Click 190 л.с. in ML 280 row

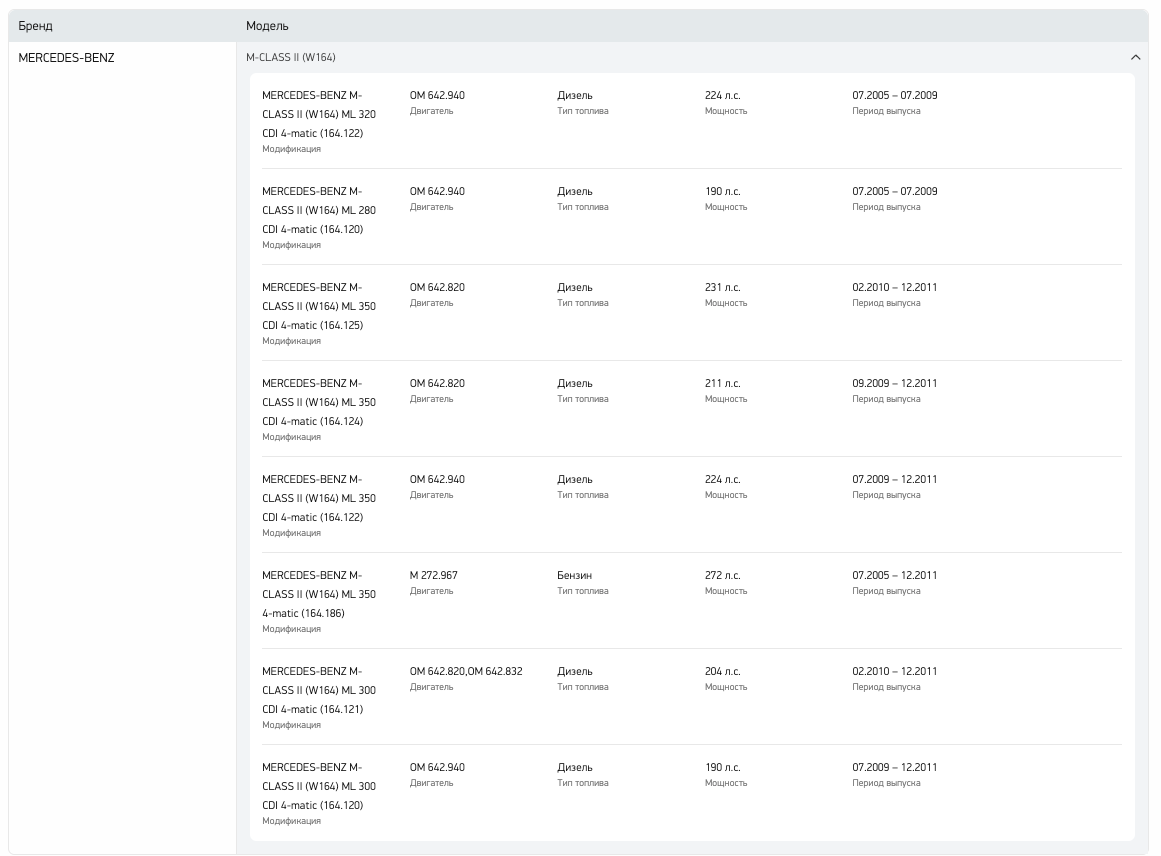point(723,191)
